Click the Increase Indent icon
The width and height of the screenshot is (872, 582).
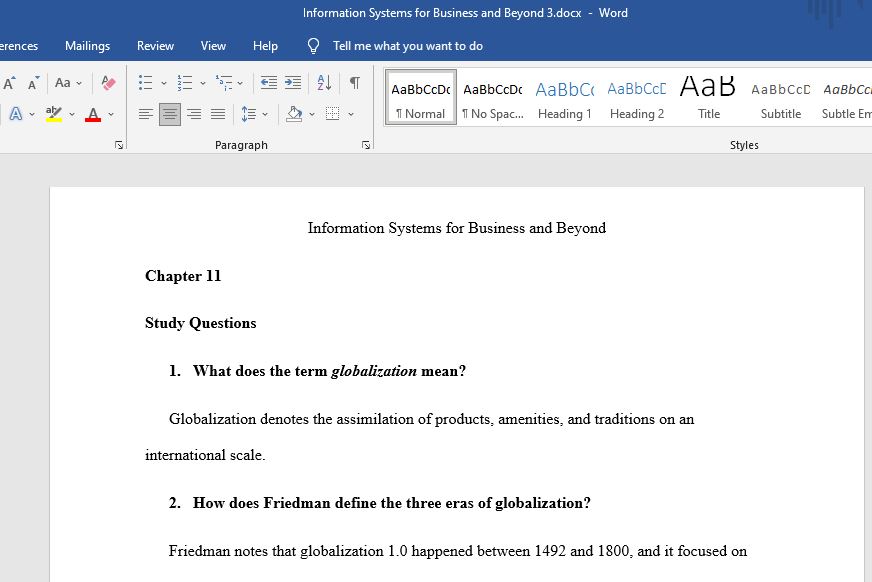pos(293,83)
